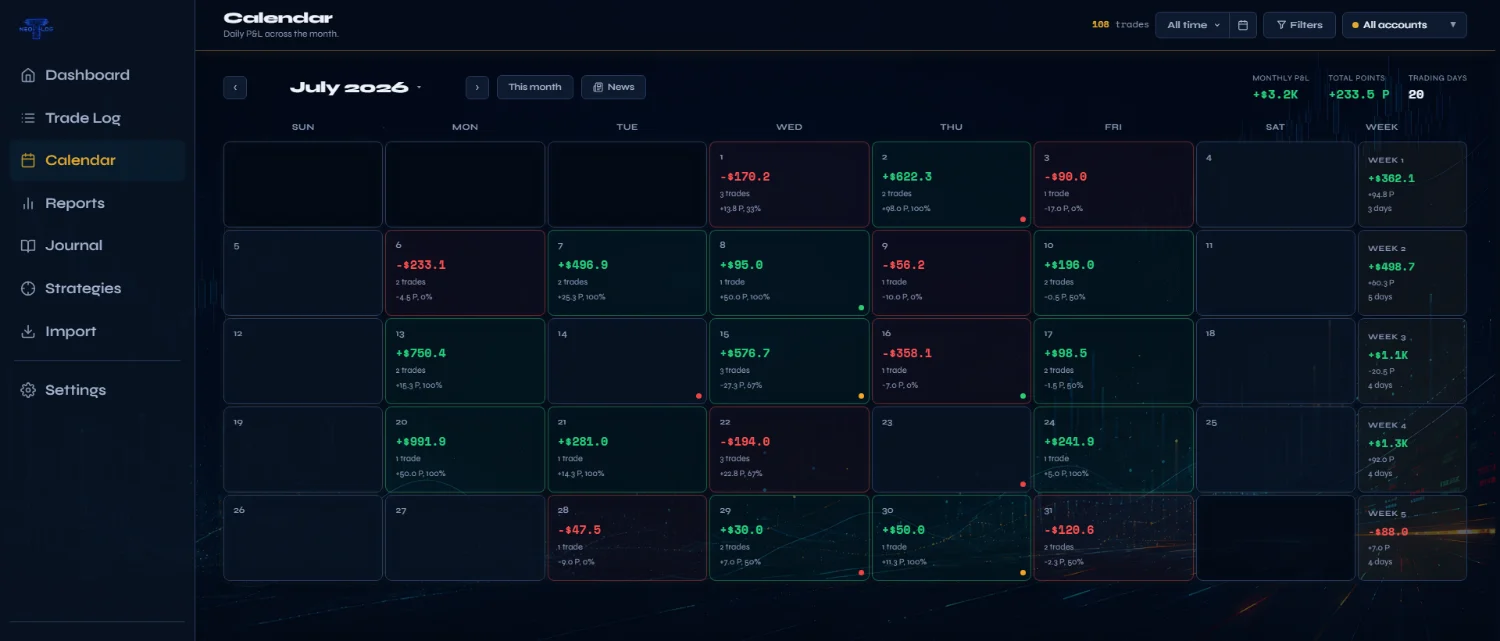
Task: Open July 7 cell showing +$496.9
Action: pyautogui.click(x=627, y=273)
